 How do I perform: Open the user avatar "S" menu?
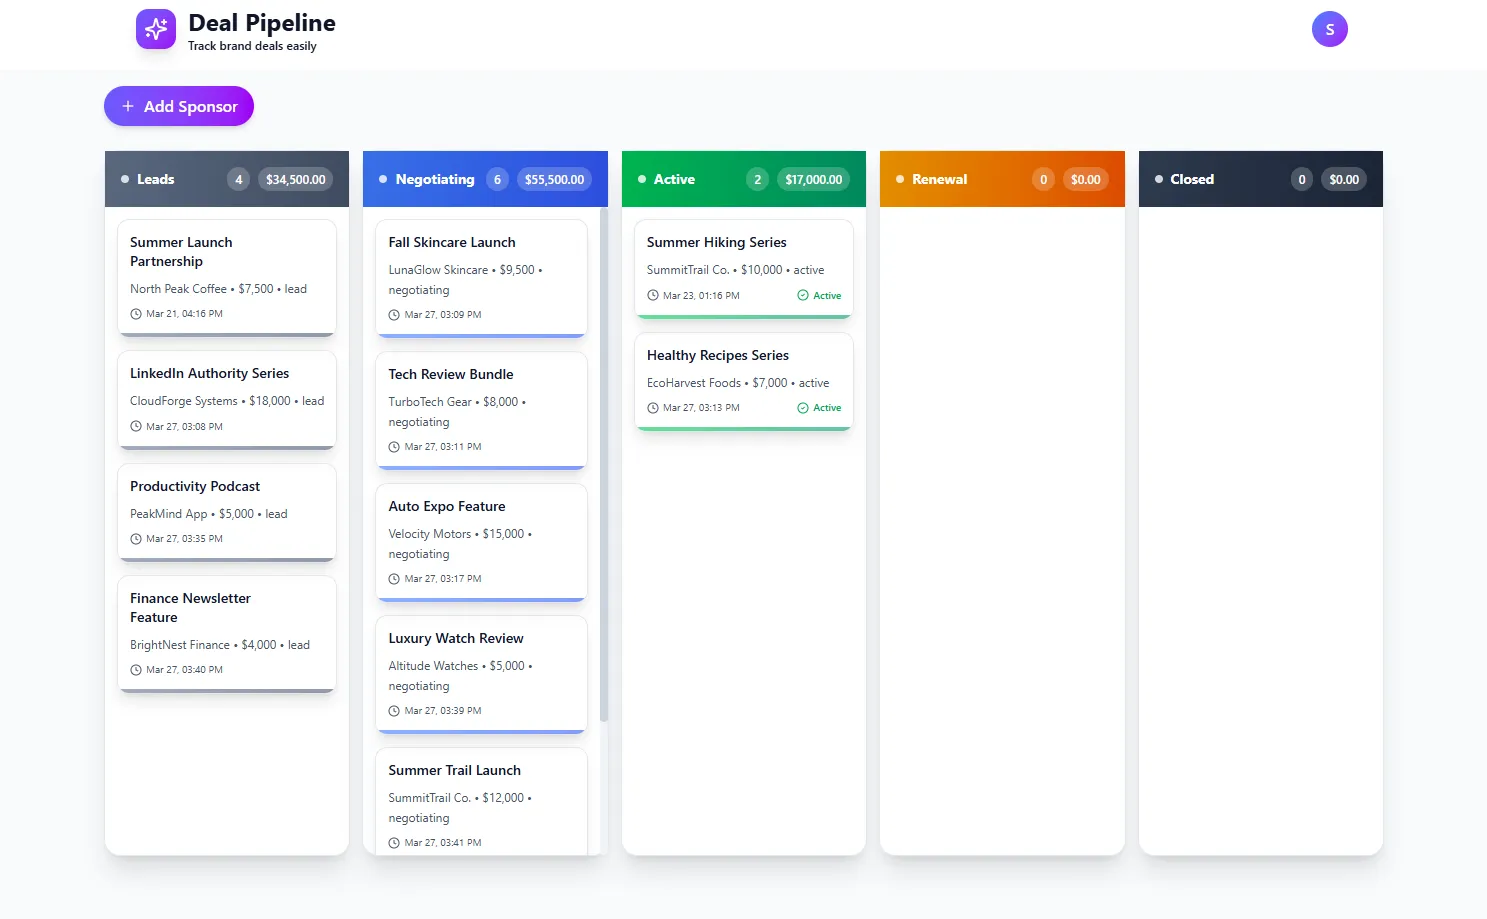(1329, 30)
